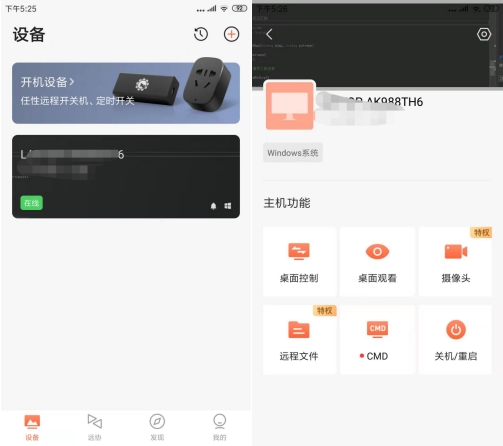Tap 关机/重启 shutdown or restart
The height and width of the screenshot is (446, 503).
pyautogui.click(x=455, y=340)
